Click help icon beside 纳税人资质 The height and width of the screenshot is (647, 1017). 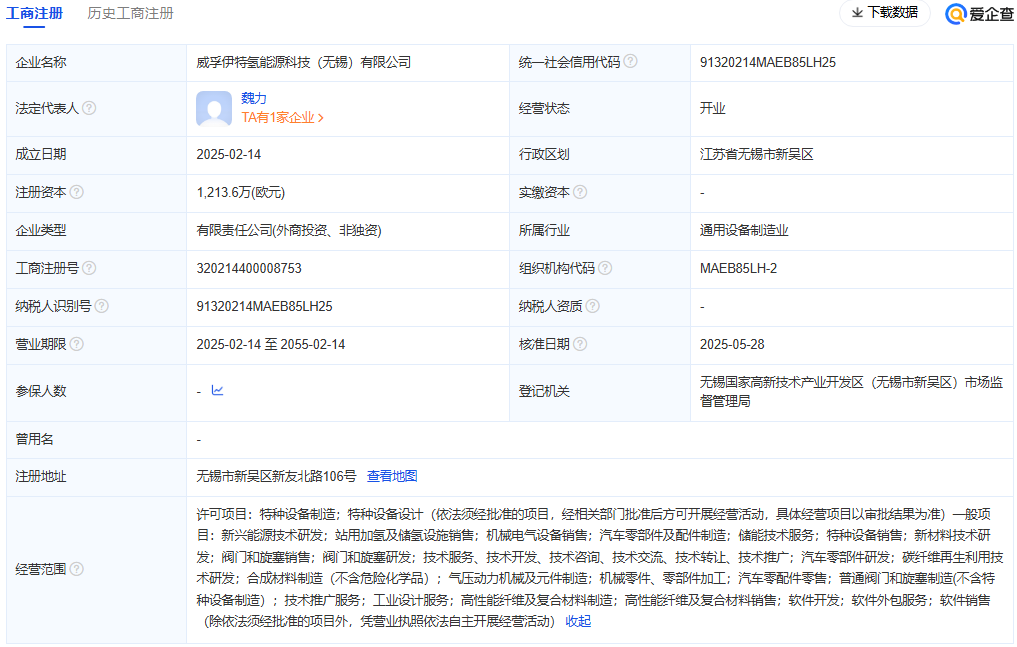click(x=592, y=306)
